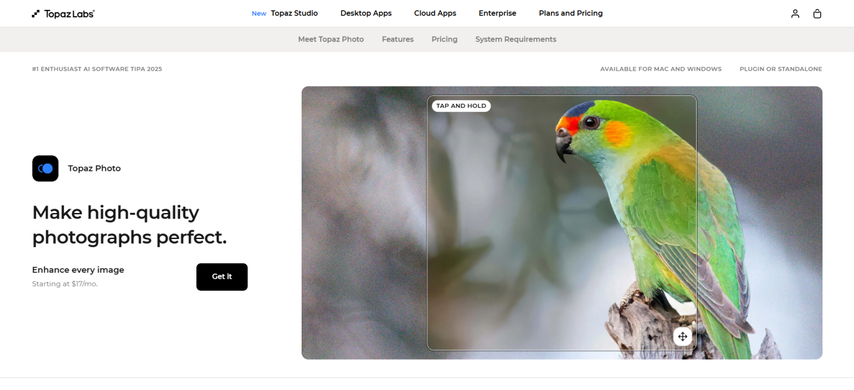Click the move handle on comparison frame
This screenshot has width=854, height=390.
682,337
